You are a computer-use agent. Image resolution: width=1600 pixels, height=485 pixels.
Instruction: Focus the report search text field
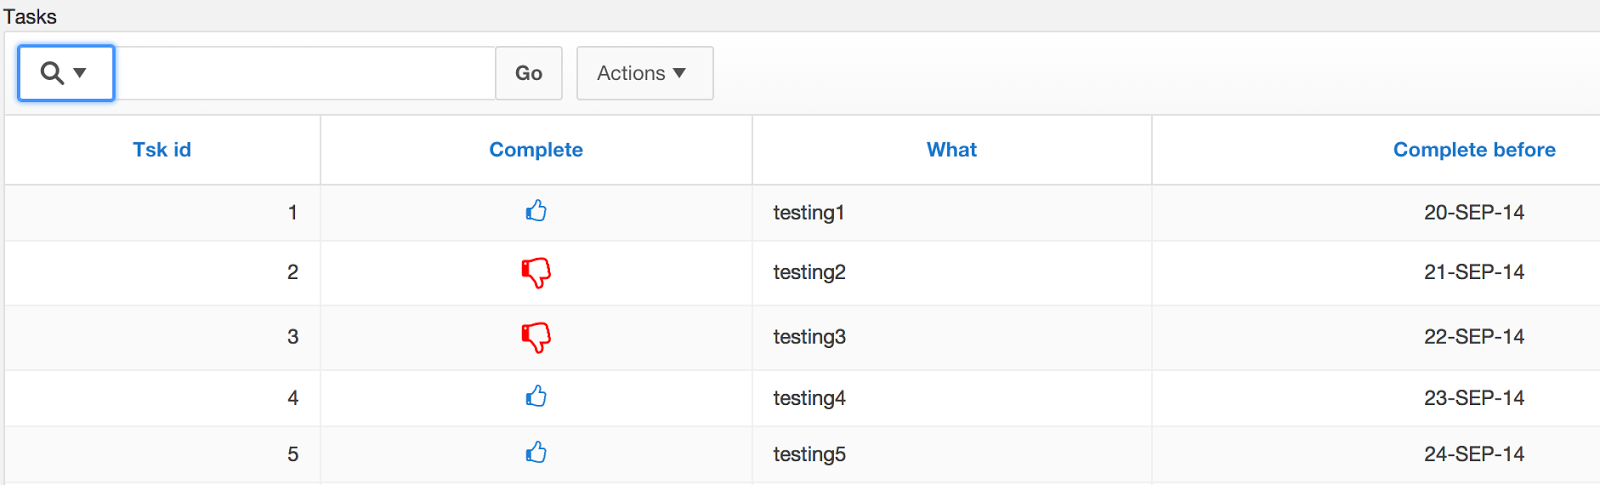tap(305, 73)
